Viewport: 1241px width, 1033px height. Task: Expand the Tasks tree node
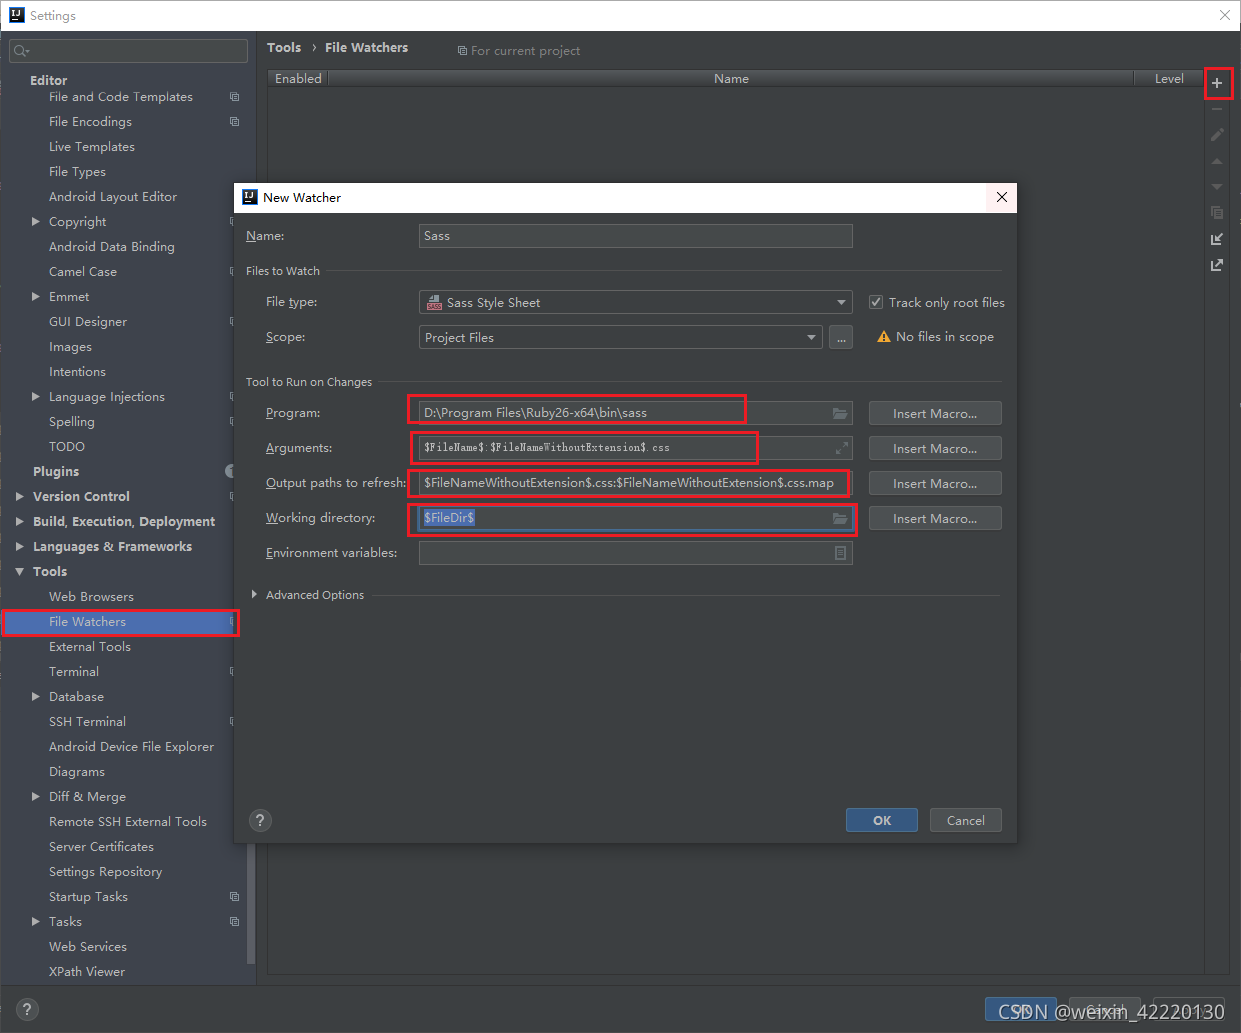pos(36,922)
